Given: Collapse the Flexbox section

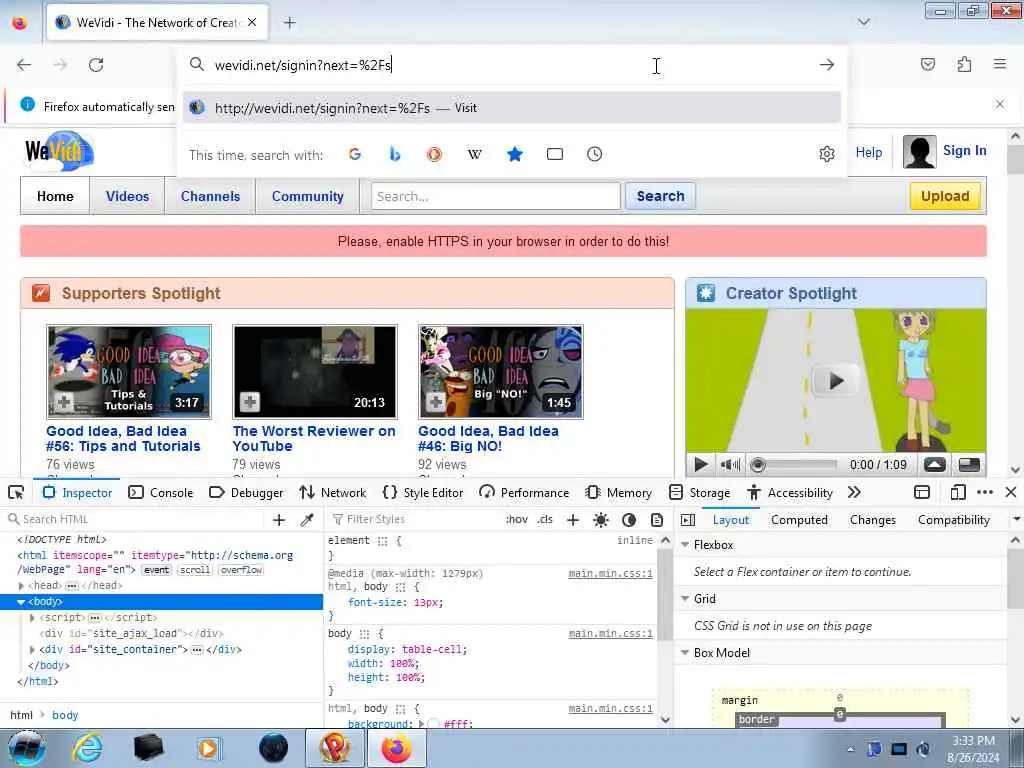Looking at the screenshot, I should [x=685, y=545].
